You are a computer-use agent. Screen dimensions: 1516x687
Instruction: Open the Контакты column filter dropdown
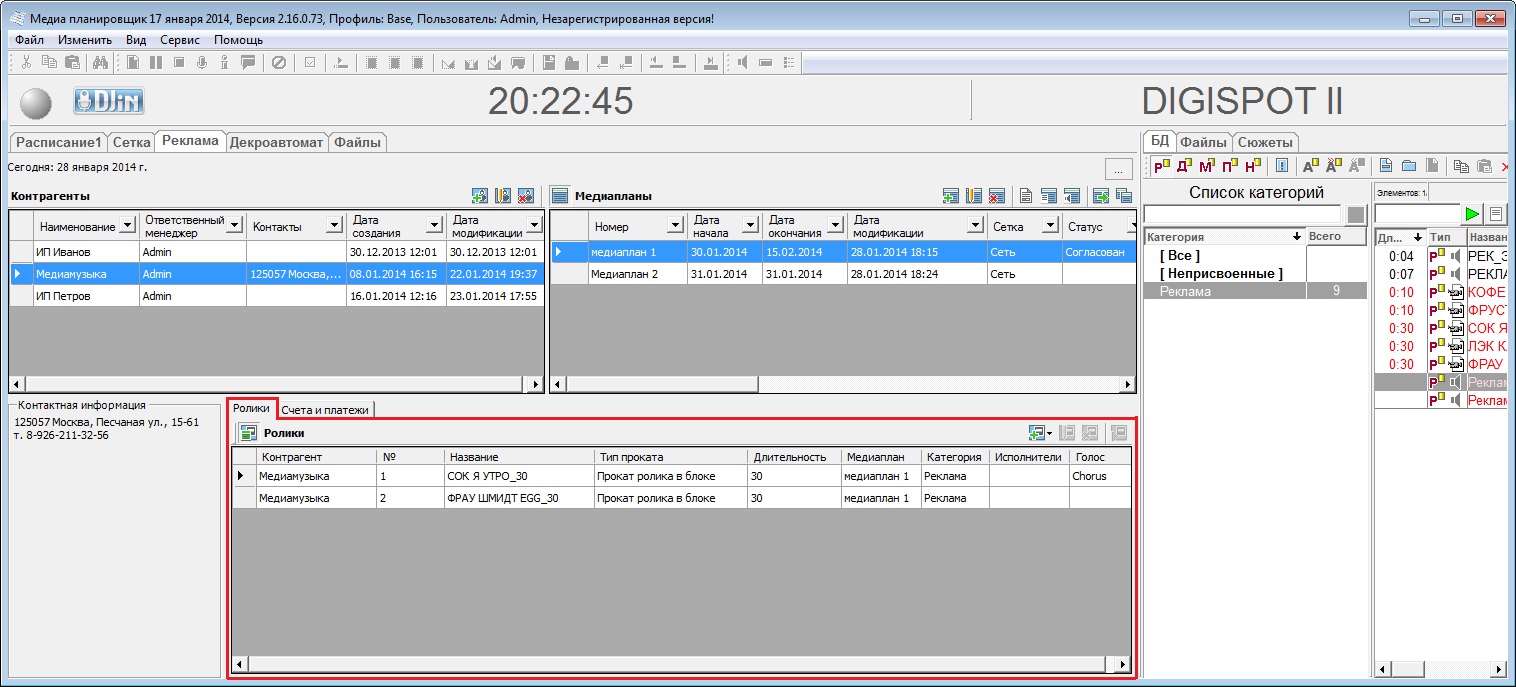point(335,226)
